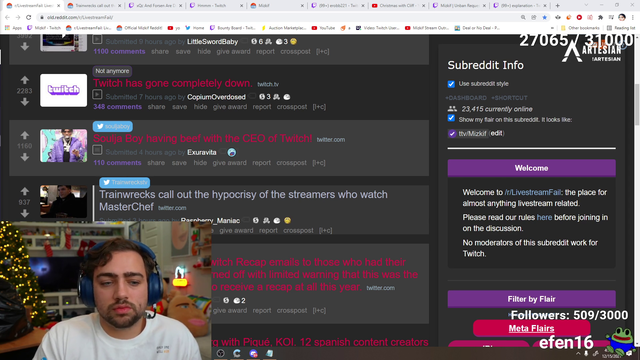Upvote the Trainwrecks MasterChef post

coord(24,191)
